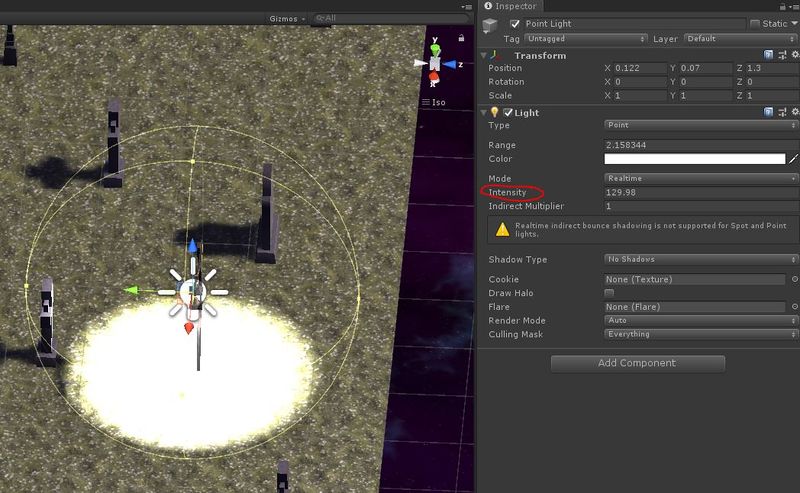Click the Intensity label
800x493 pixels.
click(x=507, y=192)
